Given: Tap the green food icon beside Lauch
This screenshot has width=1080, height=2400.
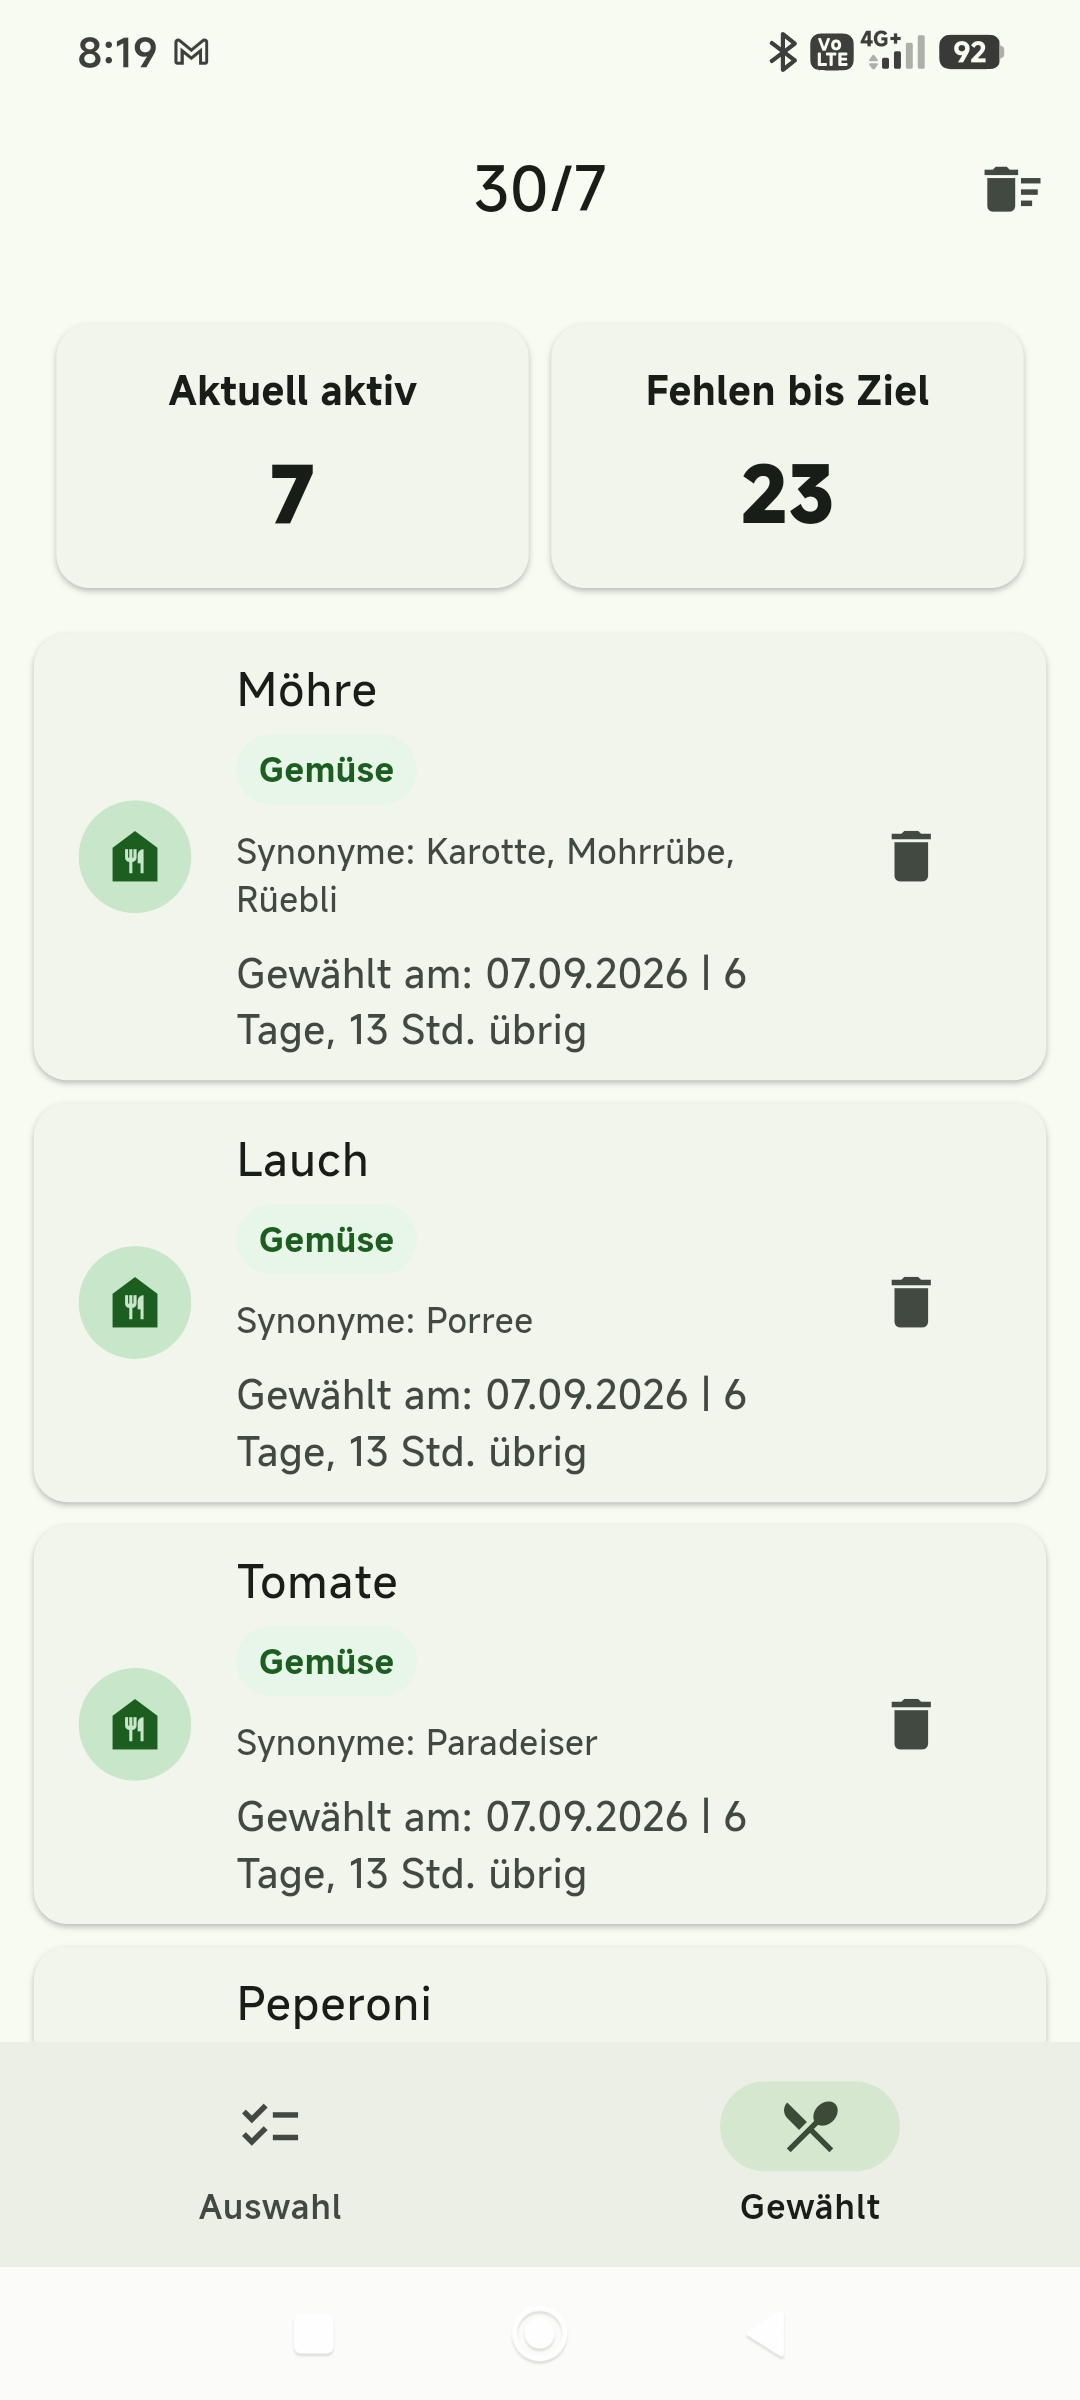Looking at the screenshot, I should [135, 1302].
